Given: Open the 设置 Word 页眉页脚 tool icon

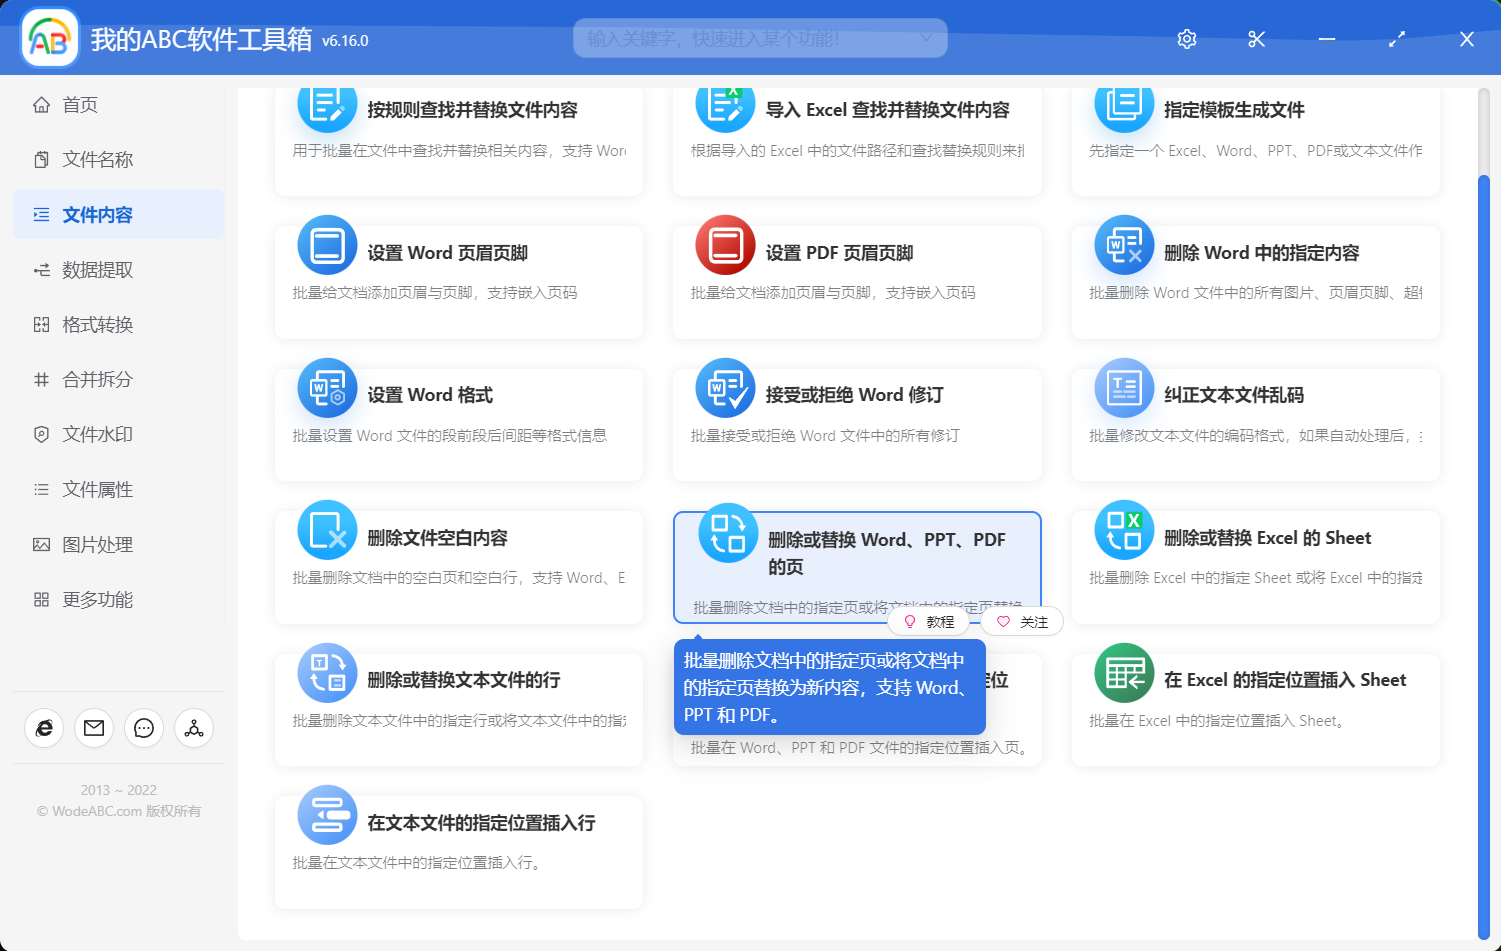Looking at the screenshot, I should point(326,244).
